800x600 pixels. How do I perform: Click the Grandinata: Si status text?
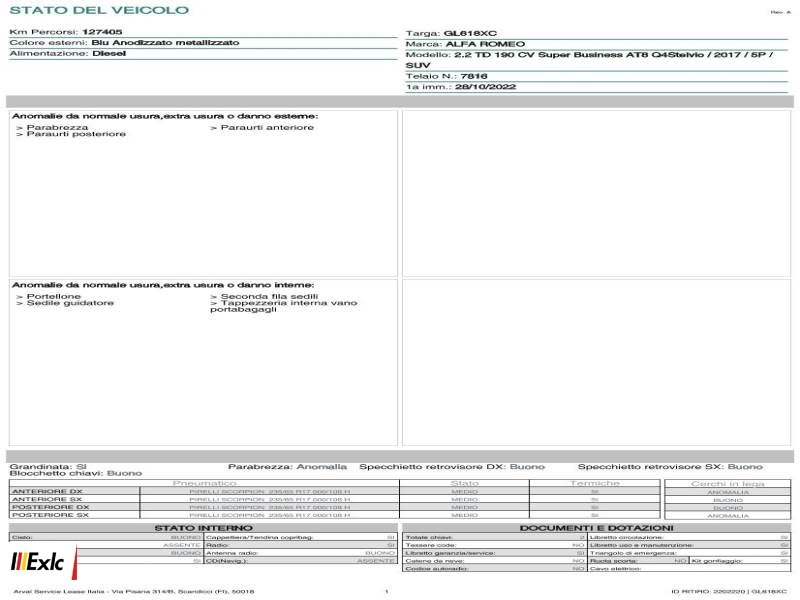(x=48, y=466)
